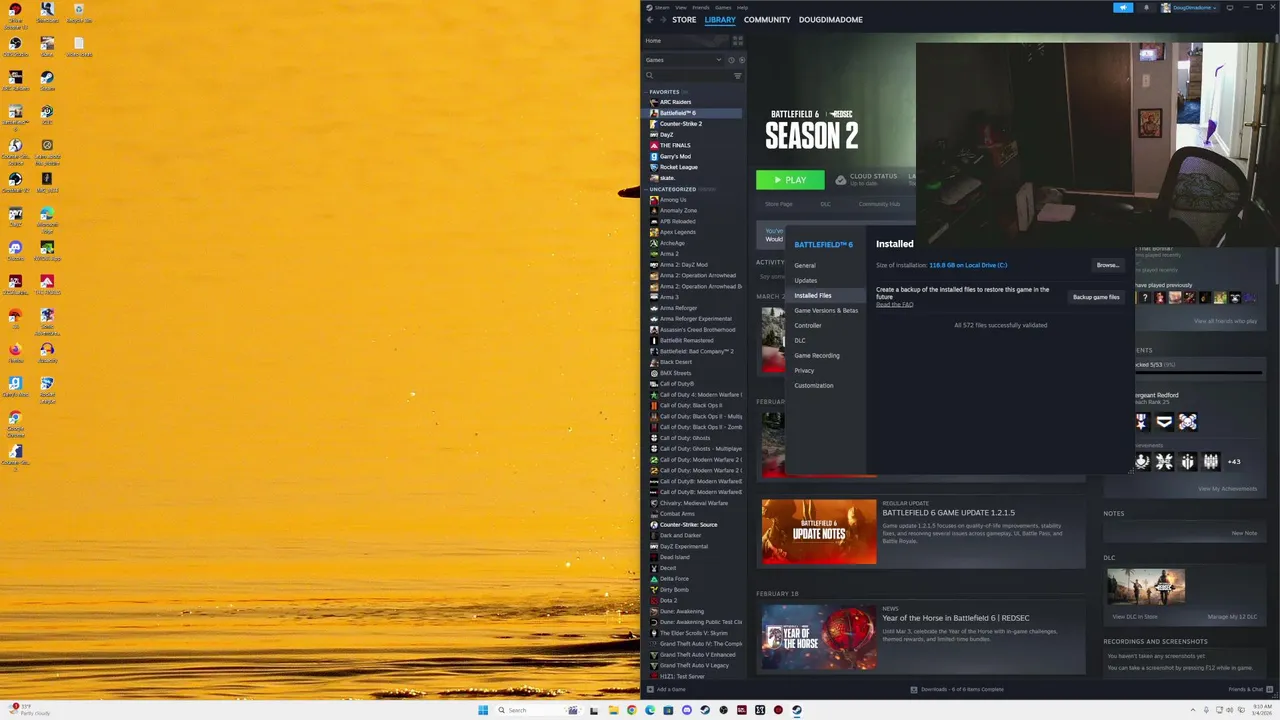Open Discord from the taskbar
Image resolution: width=1280 pixels, height=720 pixels.
(x=687, y=710)
